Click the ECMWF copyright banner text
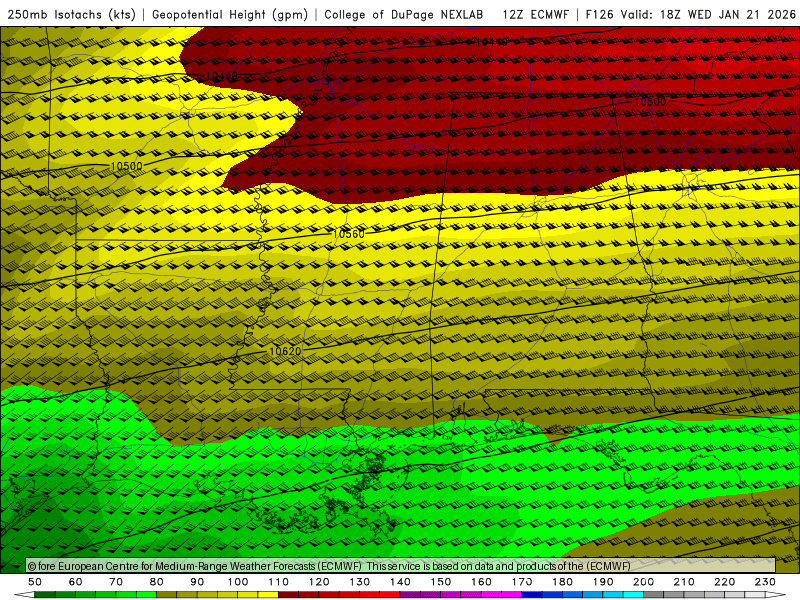The image size is (800, 600). 329,566
